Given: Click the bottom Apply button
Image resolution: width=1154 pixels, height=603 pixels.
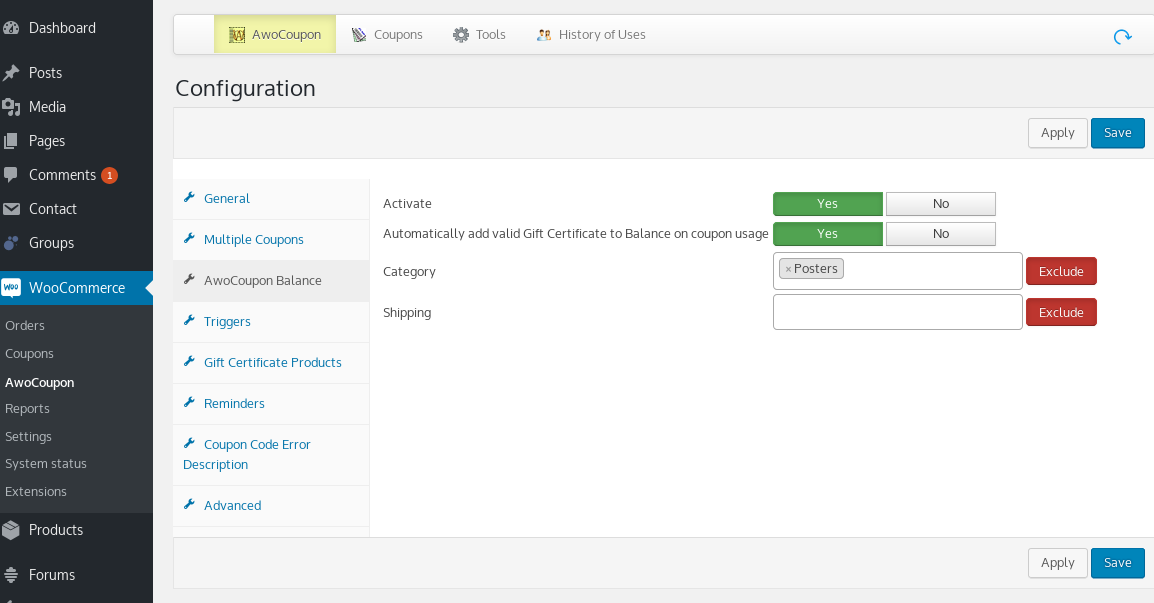Looking at the screenshot, I should click(x=1057, y=563).
